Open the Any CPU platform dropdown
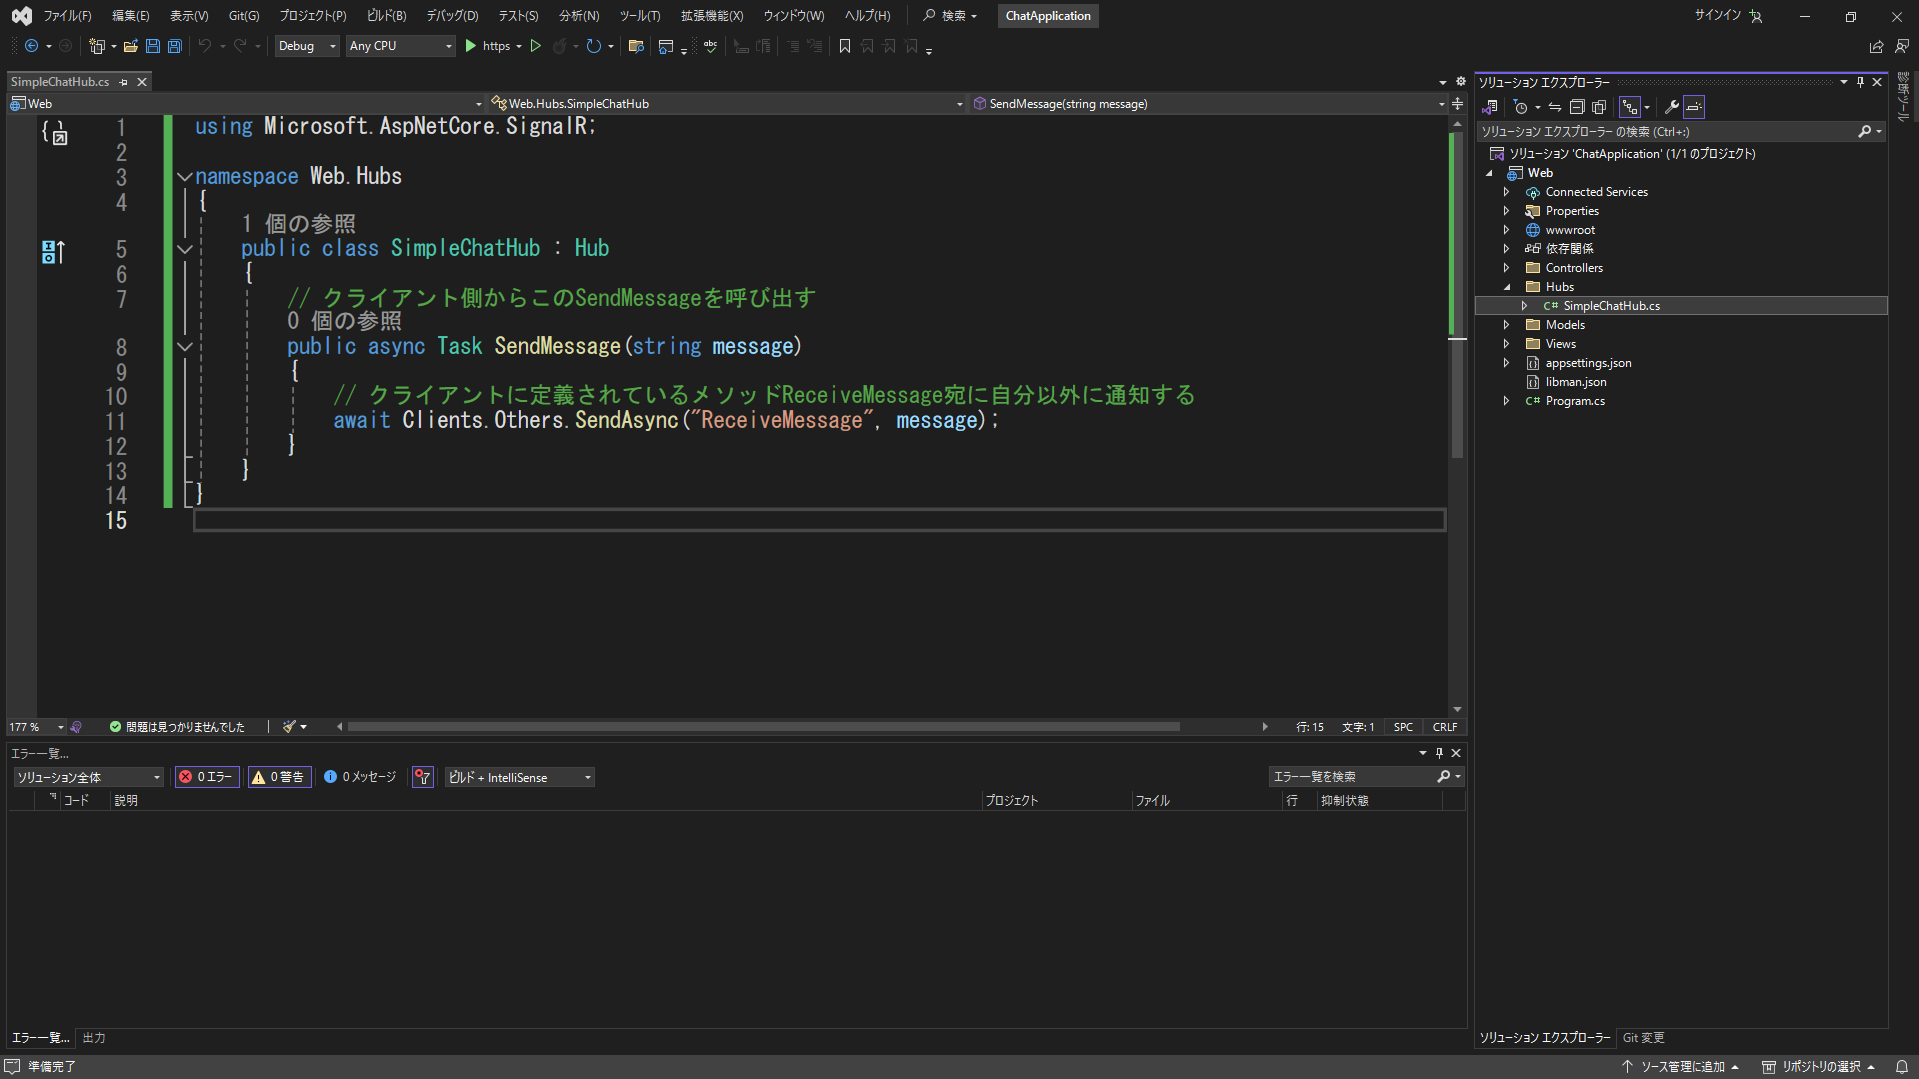1919x1079 pixels. (x=401, y=46)
